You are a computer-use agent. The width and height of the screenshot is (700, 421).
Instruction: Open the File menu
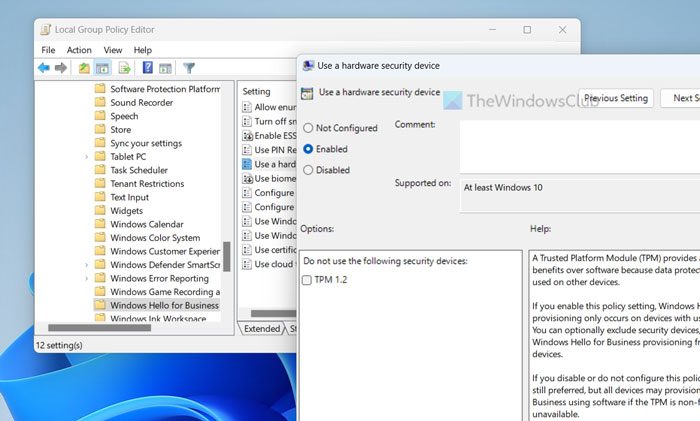pos(48,50)
